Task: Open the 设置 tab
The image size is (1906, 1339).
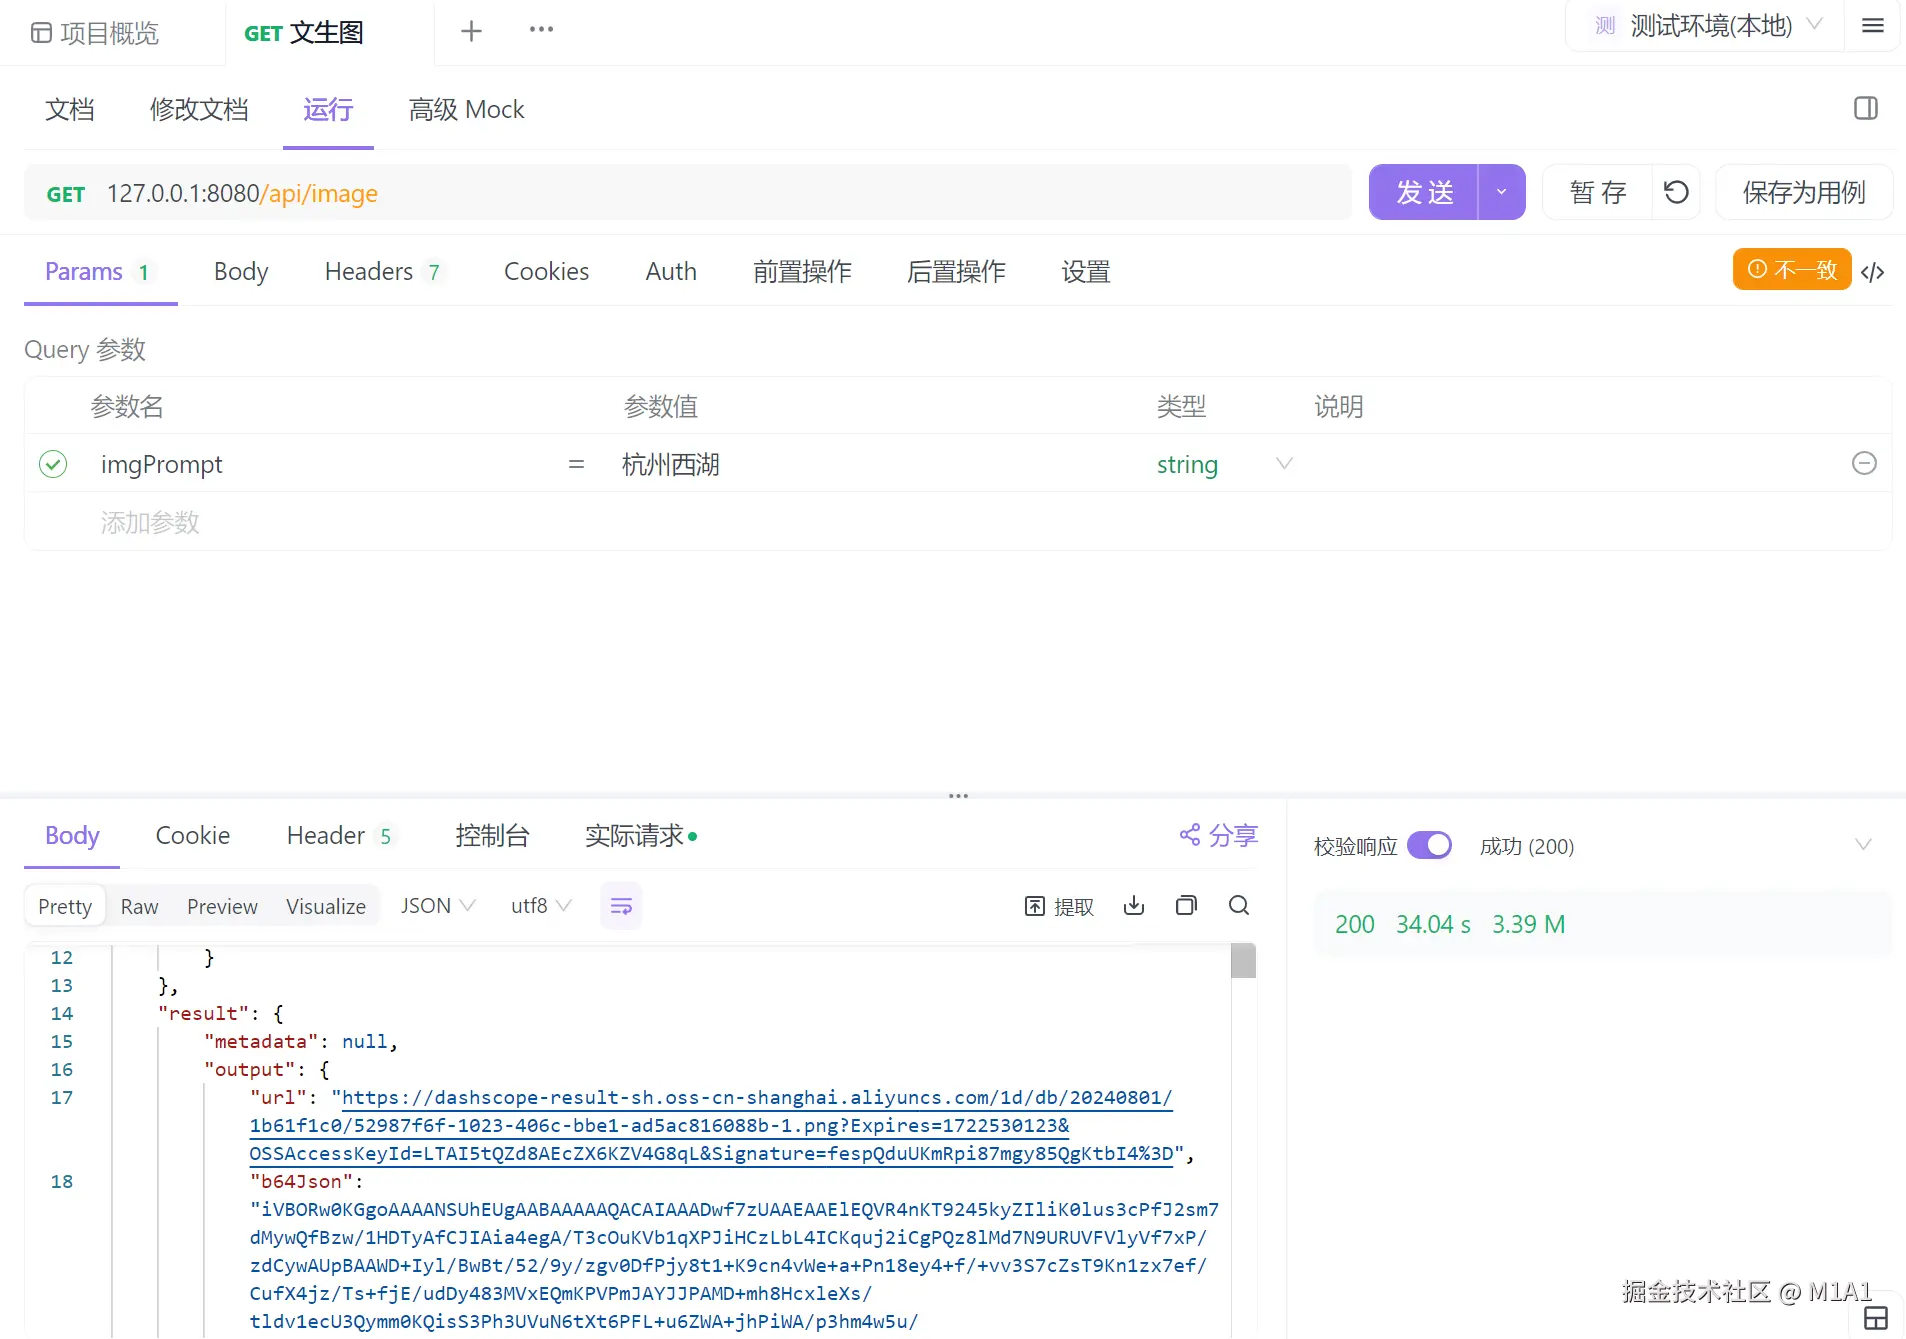Action: click(1086, 271)
